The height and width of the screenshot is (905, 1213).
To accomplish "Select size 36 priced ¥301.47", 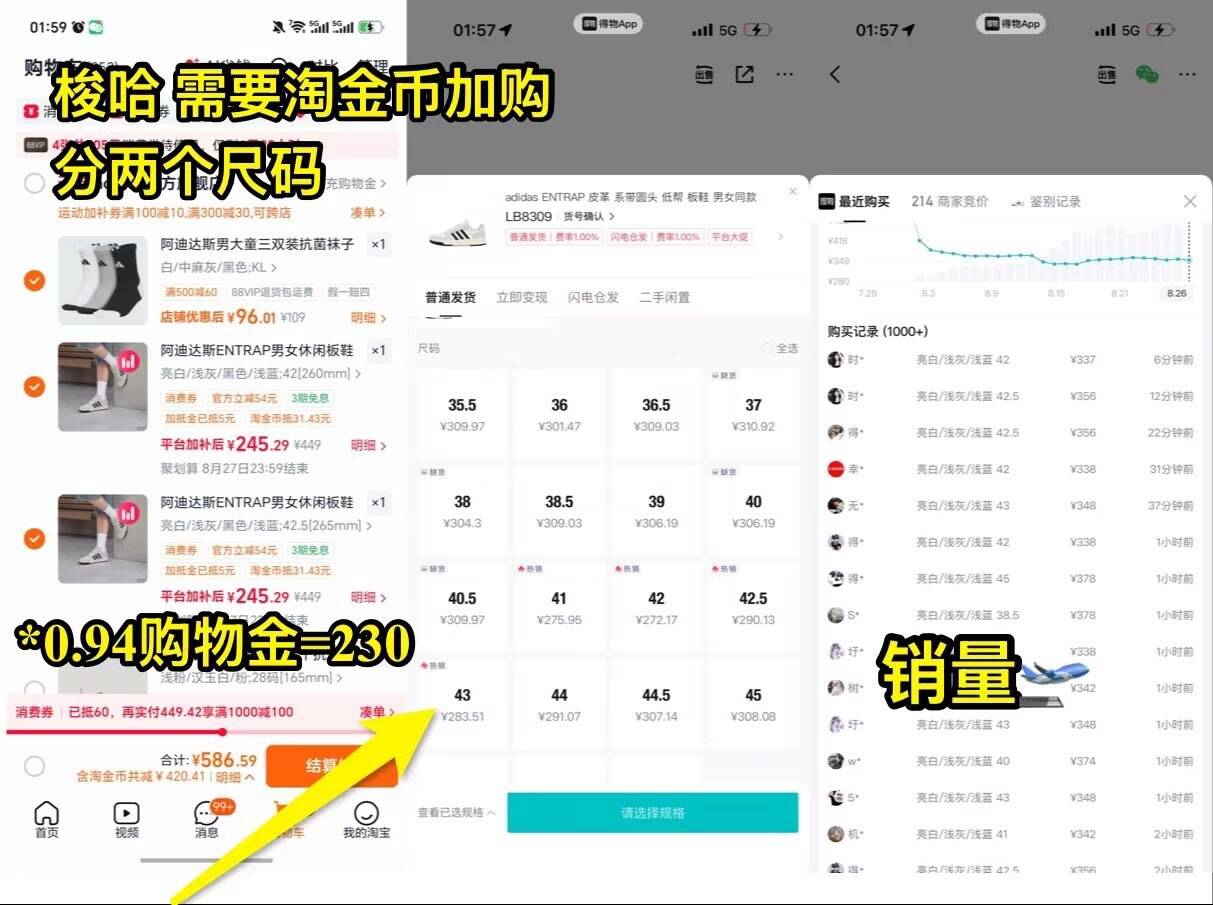I will [559, 414].
